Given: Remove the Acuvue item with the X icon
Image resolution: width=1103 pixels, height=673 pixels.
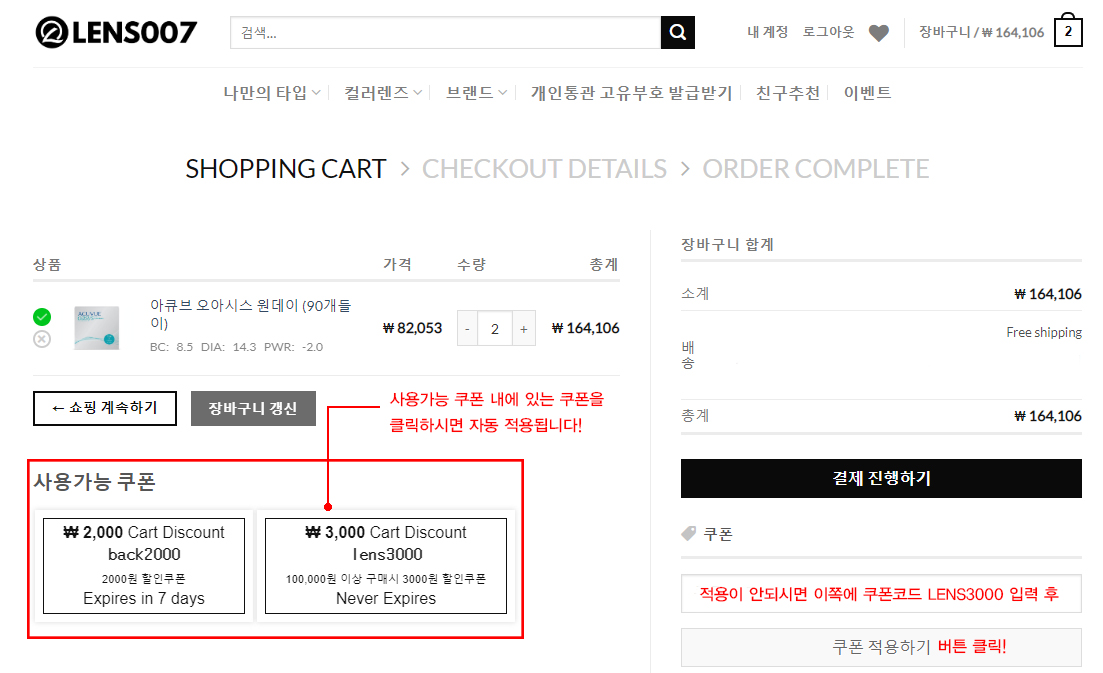Looking at the screenshot, I should [x=42, y=339].
